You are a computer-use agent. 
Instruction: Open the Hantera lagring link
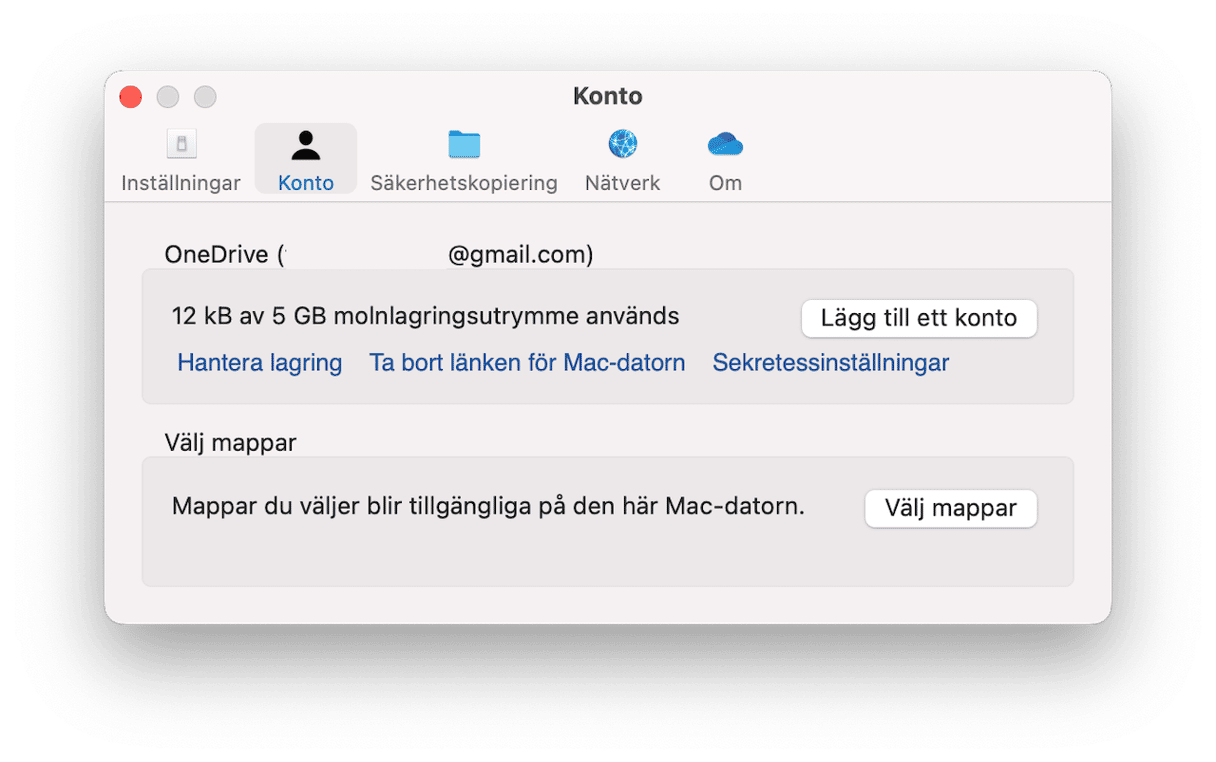point(260,363)
